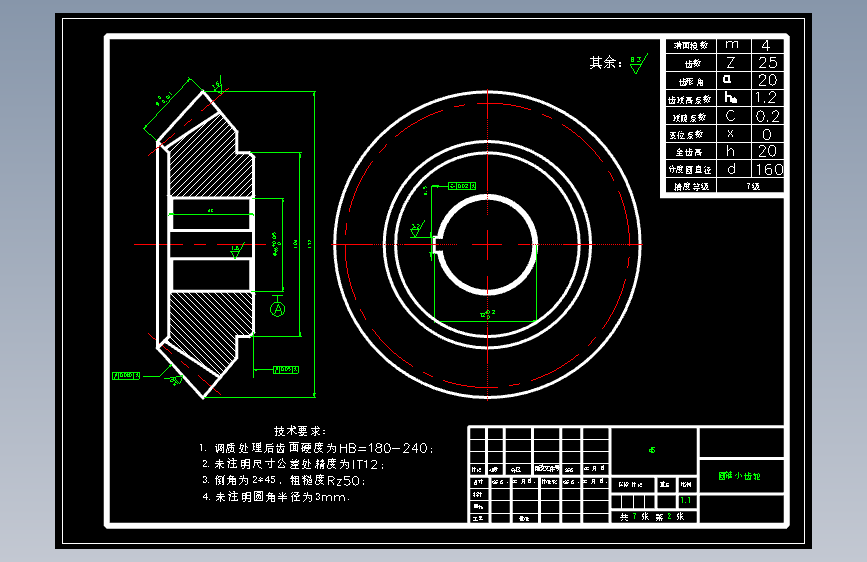
Task: Select the value '0' in the x row
Action: click(x=767, y=134)
